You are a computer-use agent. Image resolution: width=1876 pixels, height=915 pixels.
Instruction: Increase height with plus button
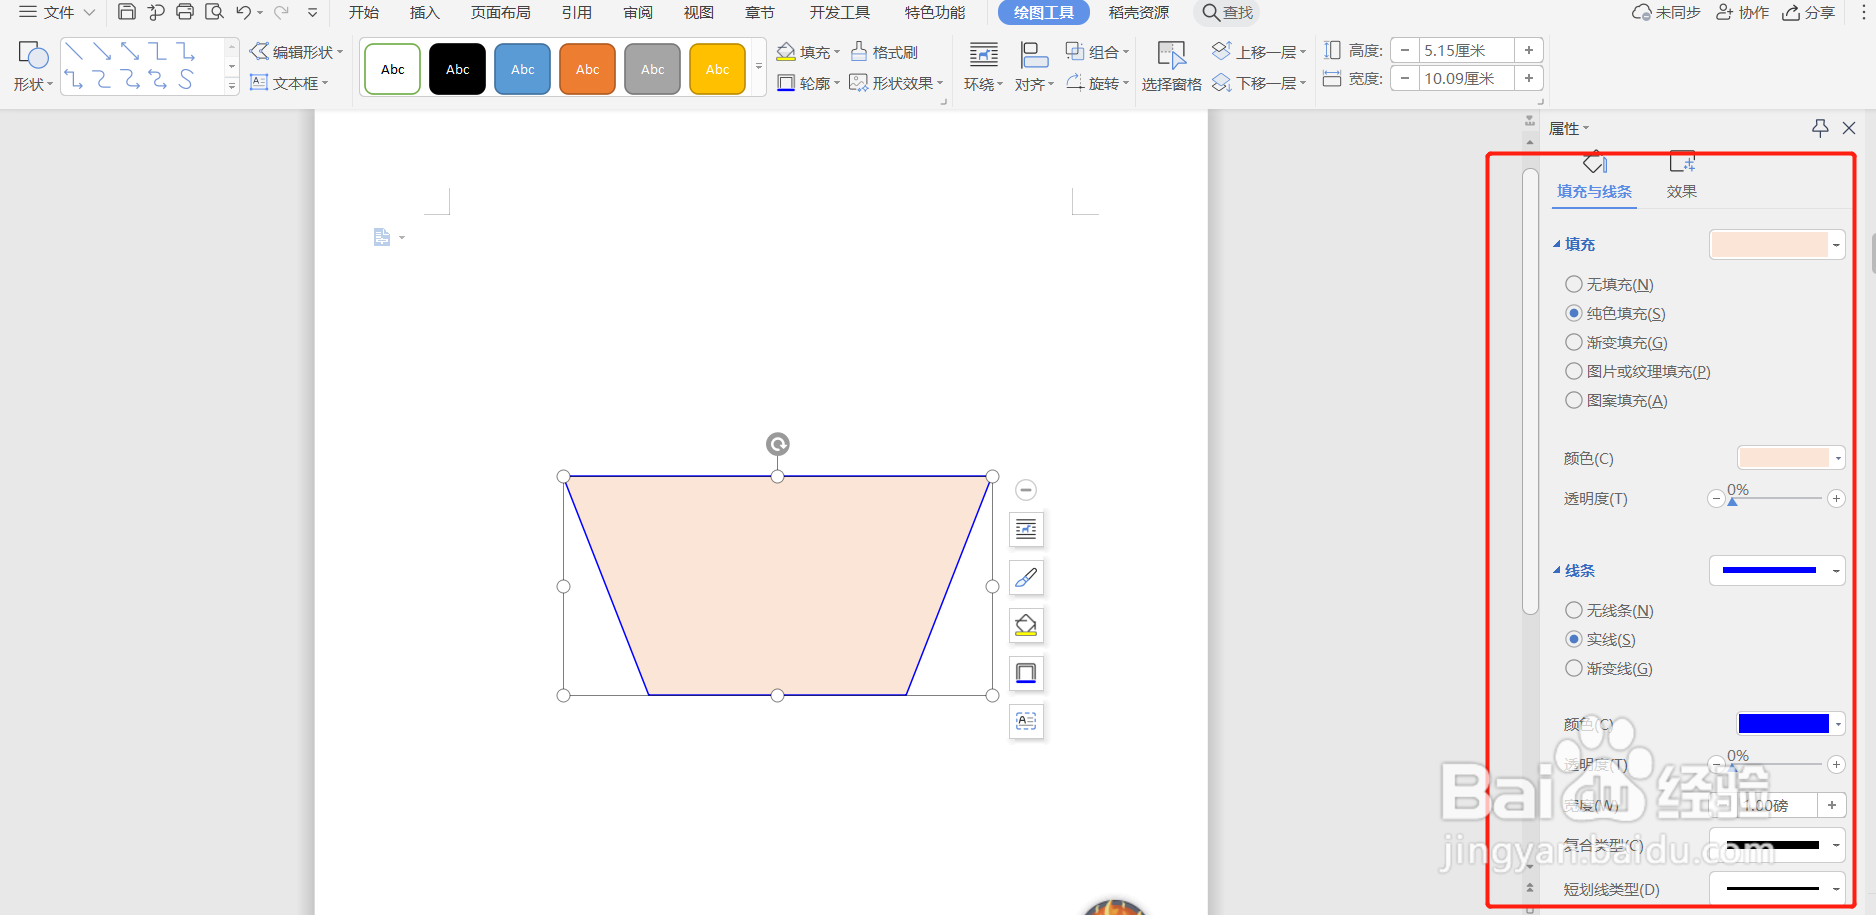pyautogui.click(x=1529, y=50)
